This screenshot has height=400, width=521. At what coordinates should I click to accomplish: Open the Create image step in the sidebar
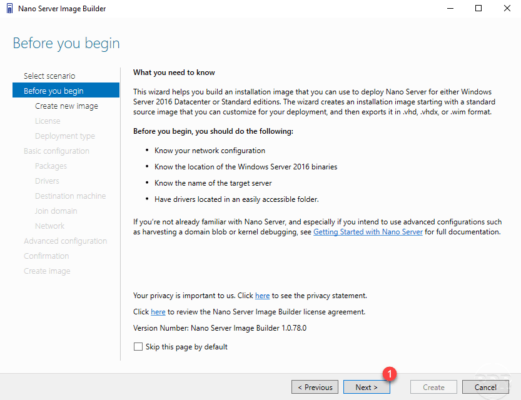[47, 271]
